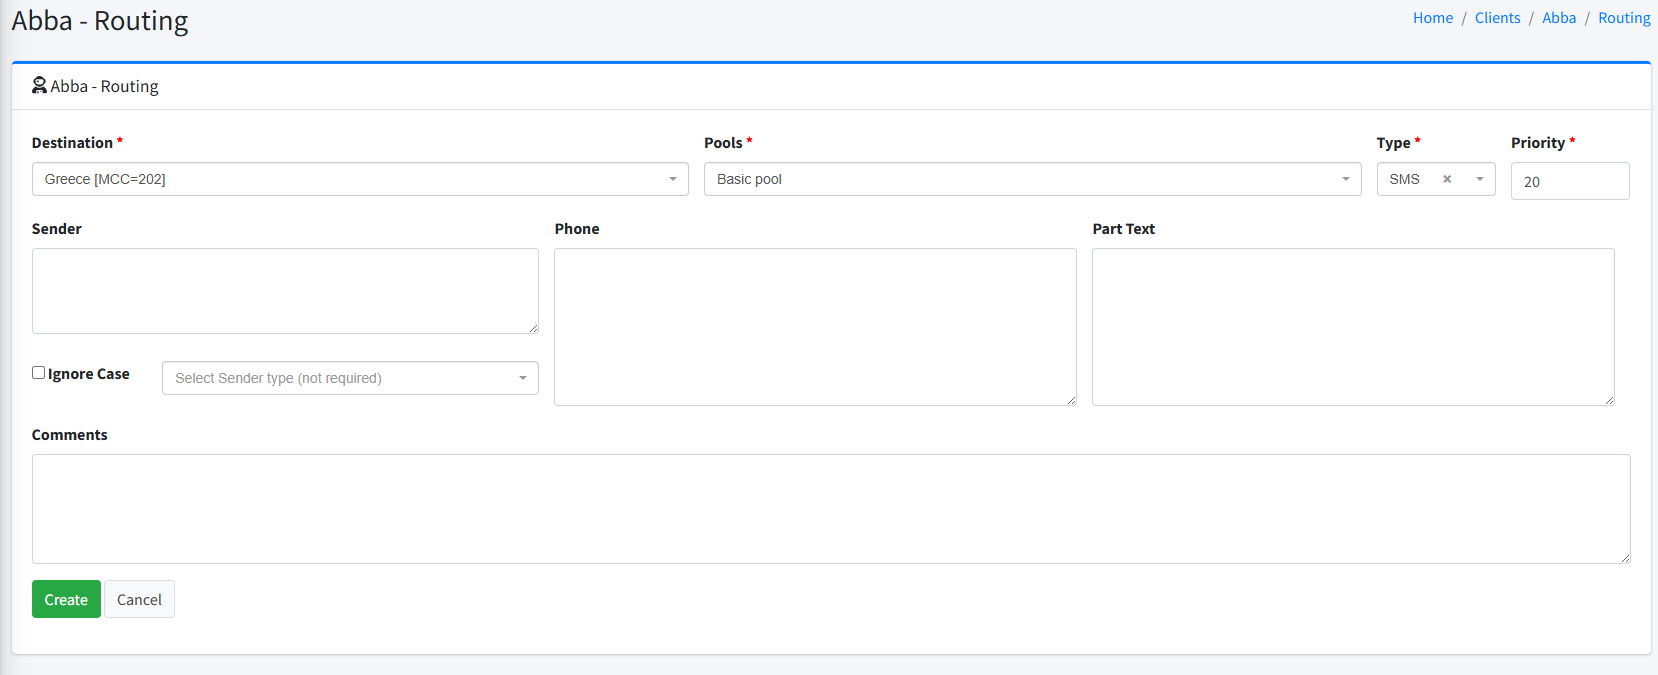This screenshot has width=1658, height=675.
Task: Click the user icon beside Abba - Routing
Action: pyautogui.click(x=39, y=86)
